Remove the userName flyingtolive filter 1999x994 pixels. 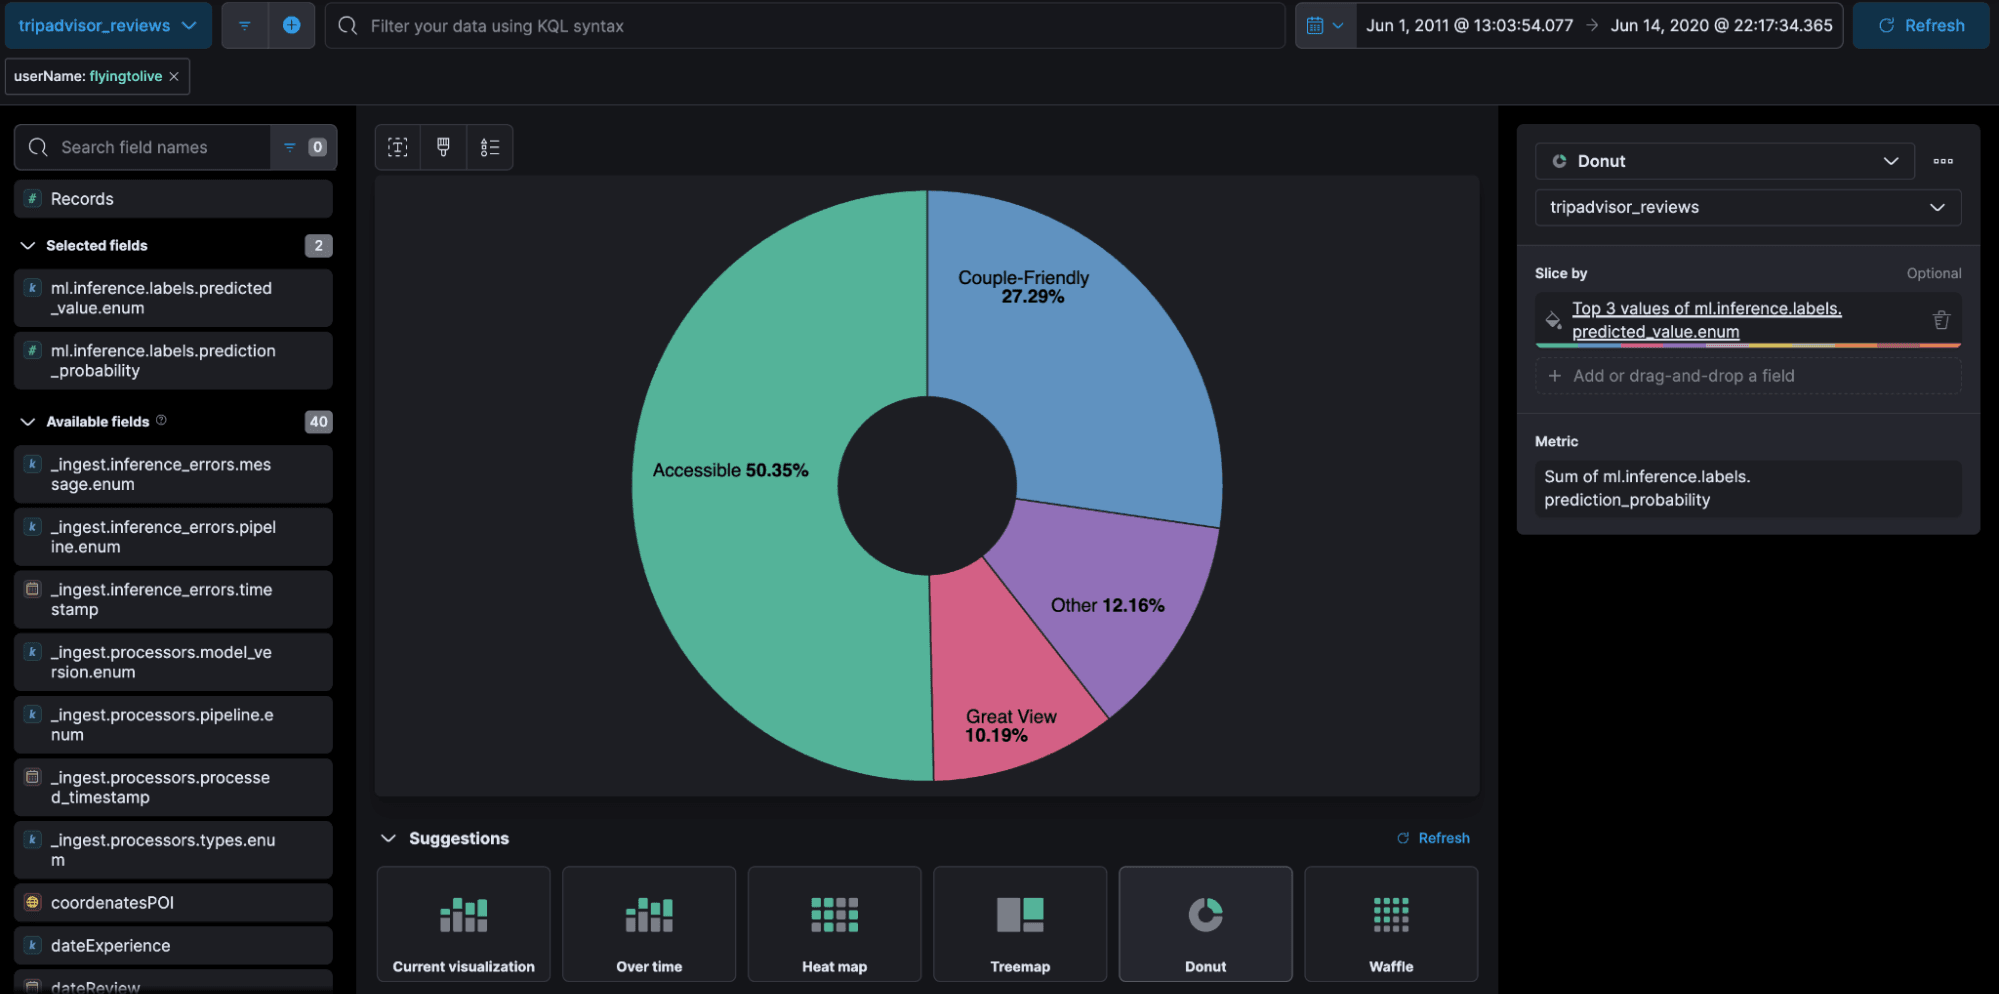click(174, 77)
